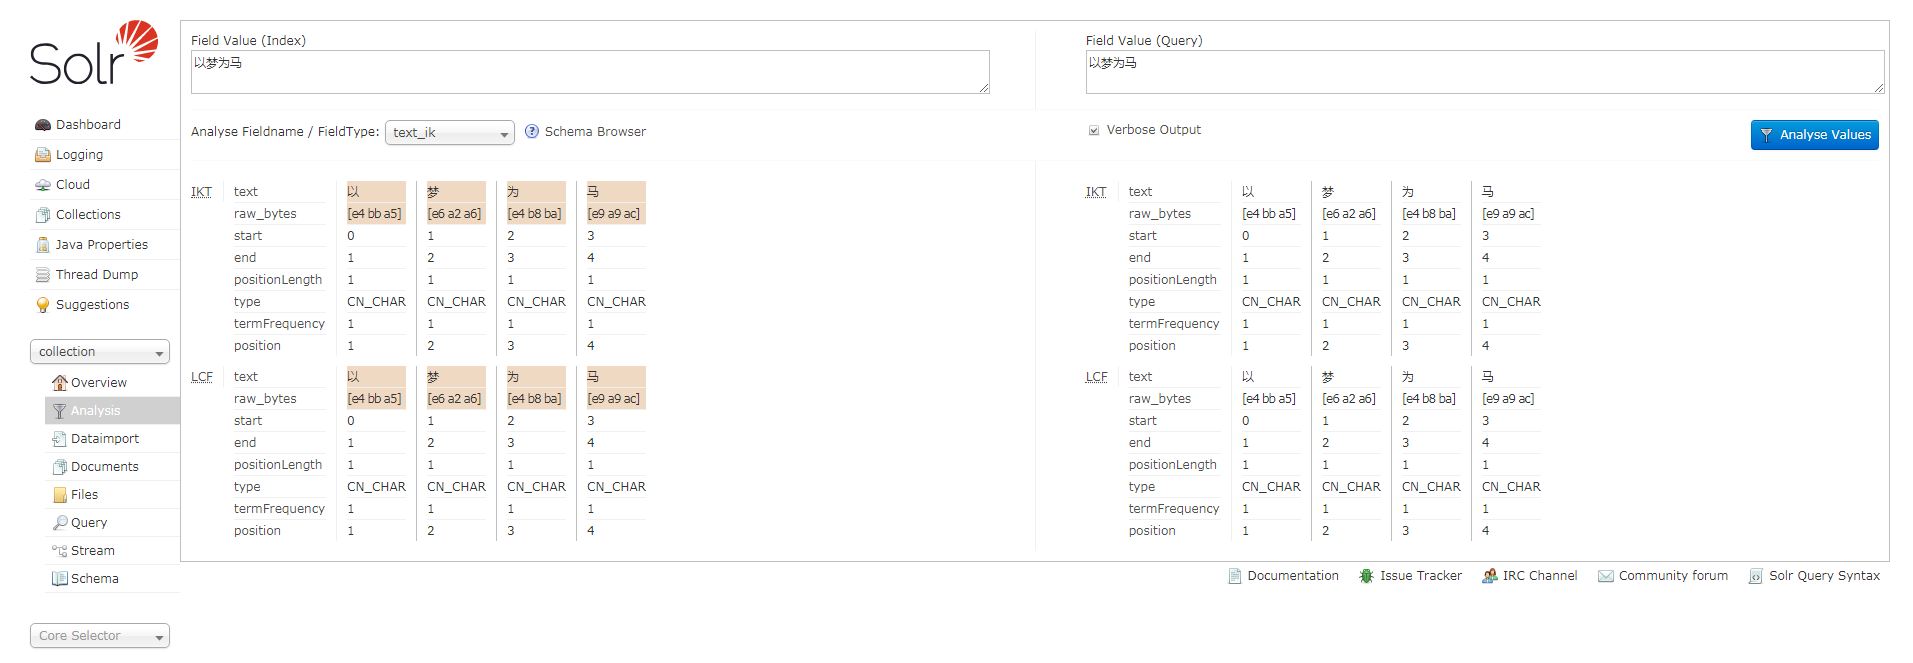Click the Field Value (Query) text area

tap(1484, 72)
